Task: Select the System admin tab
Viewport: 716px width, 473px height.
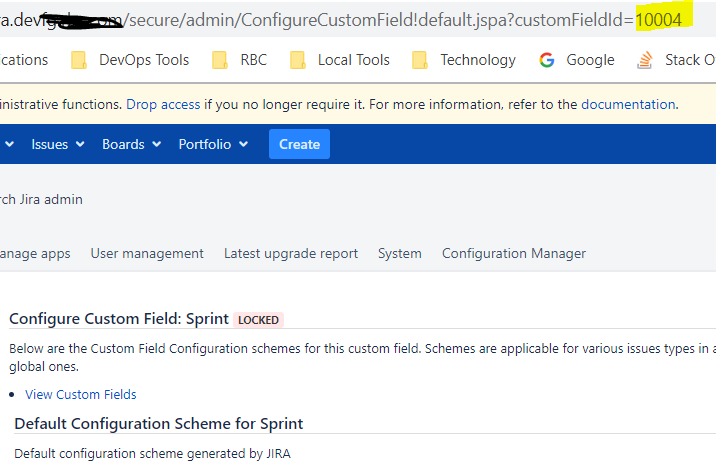Action: [x=400, y=253]
